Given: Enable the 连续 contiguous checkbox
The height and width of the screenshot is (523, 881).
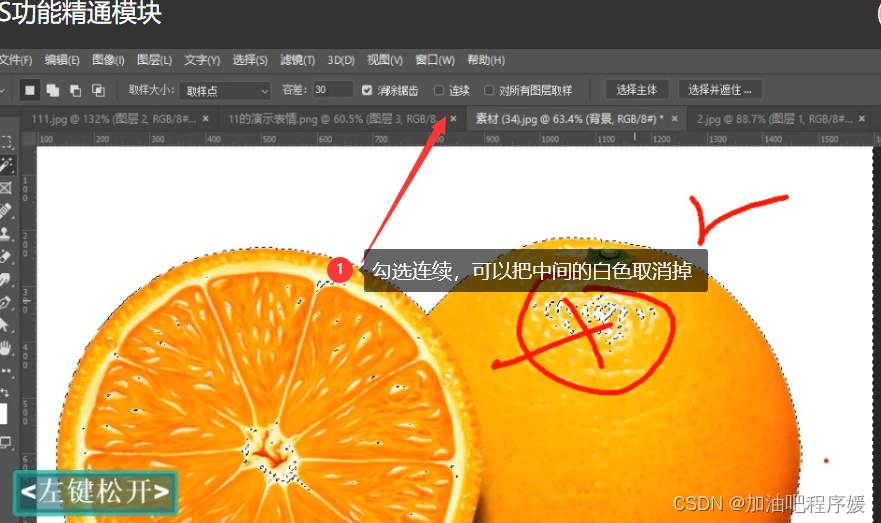Looking at the screenshot, I should (x=439, y=90).
